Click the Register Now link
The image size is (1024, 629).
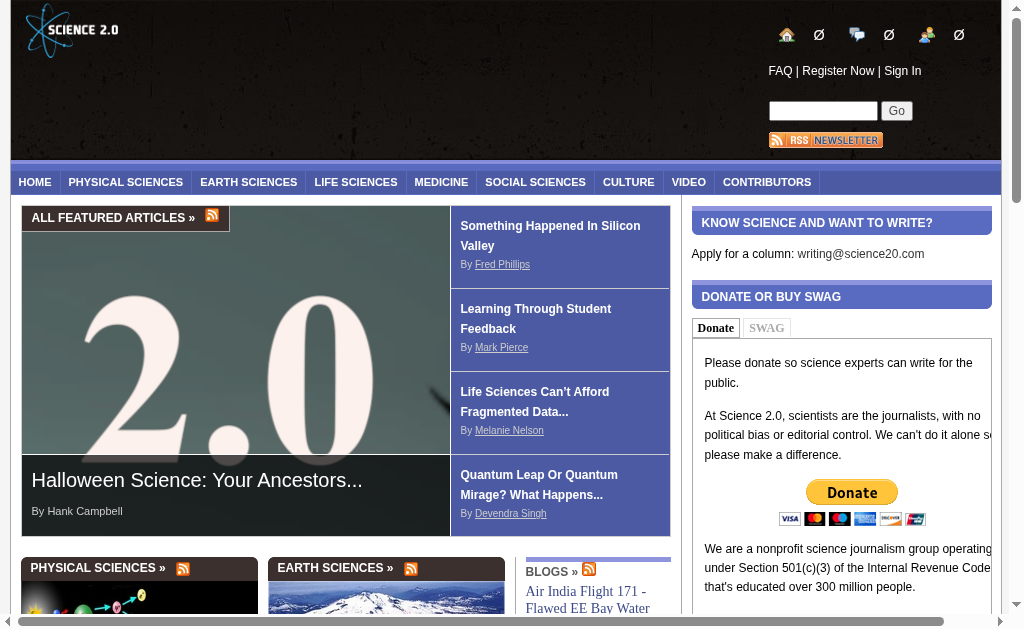[x=838, y=71]
